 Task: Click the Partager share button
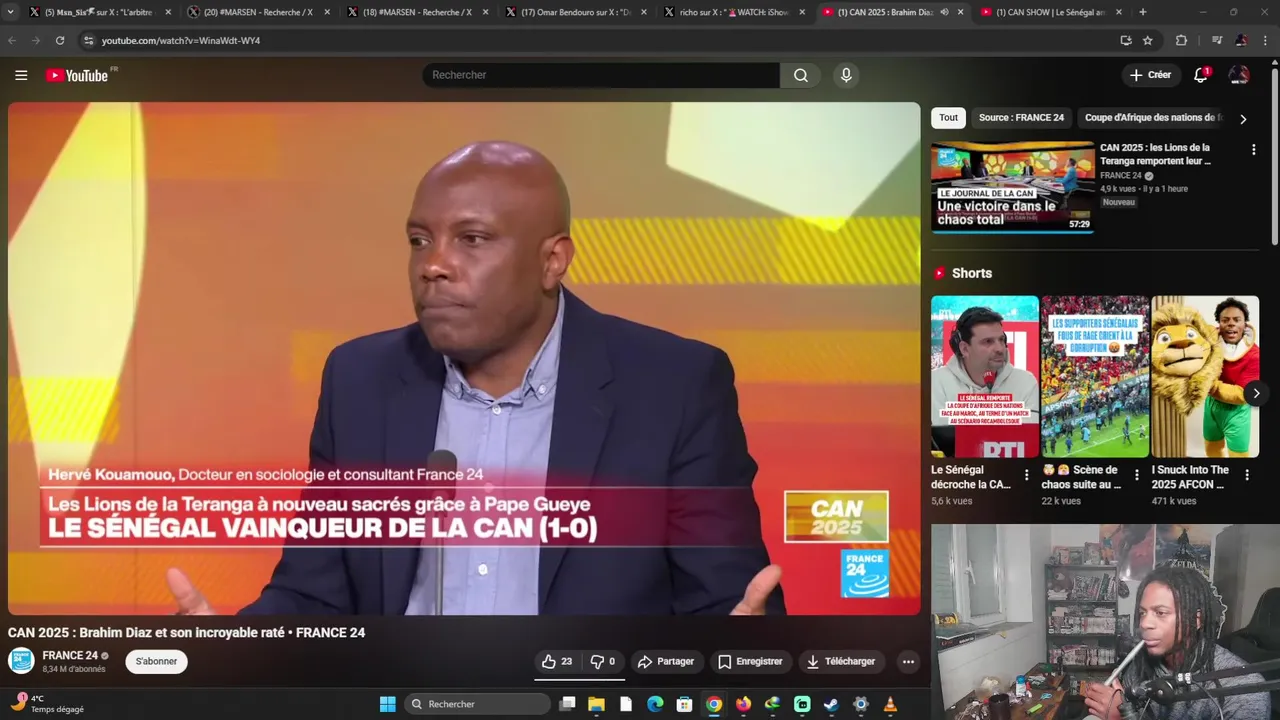pyautogui.click(x=666, y=661)
